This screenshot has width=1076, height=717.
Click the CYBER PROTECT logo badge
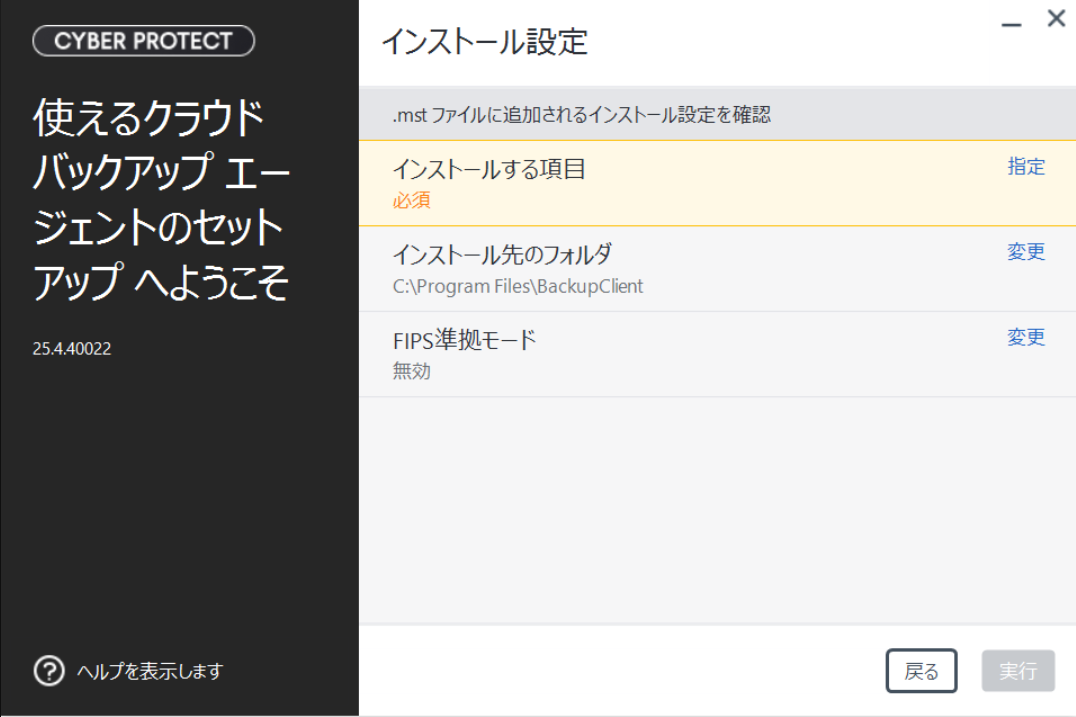point(143,40)
